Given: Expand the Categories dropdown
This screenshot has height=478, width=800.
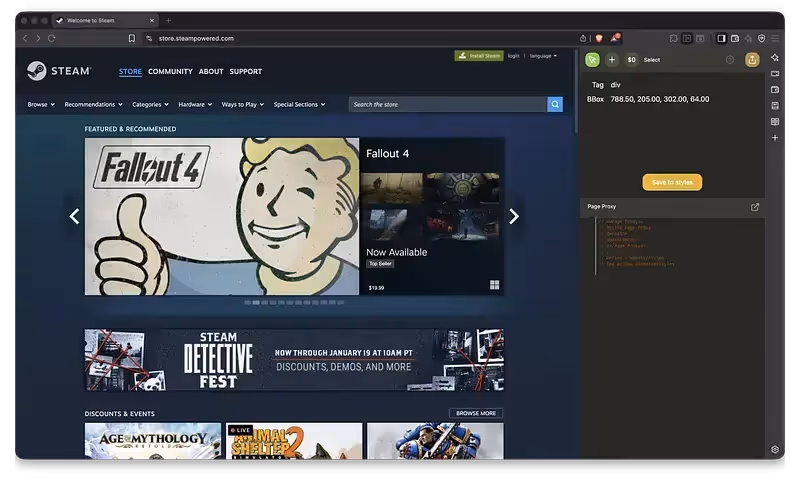Looking at the screenshot, I should pos(150,105).
